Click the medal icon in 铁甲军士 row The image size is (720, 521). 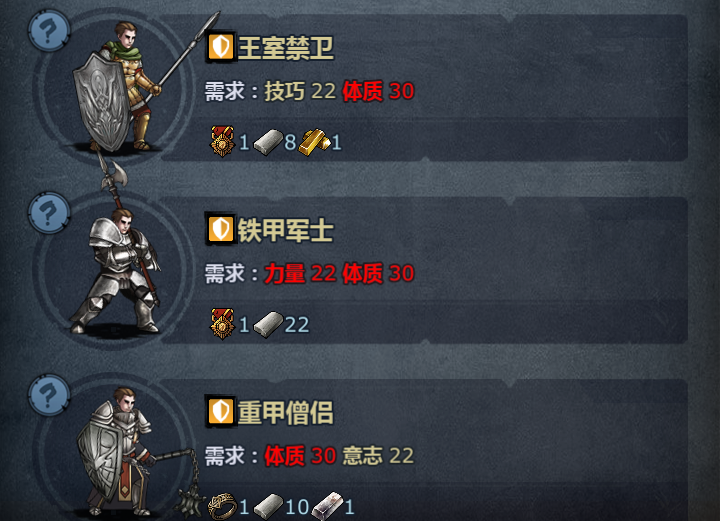coord(223,324)
